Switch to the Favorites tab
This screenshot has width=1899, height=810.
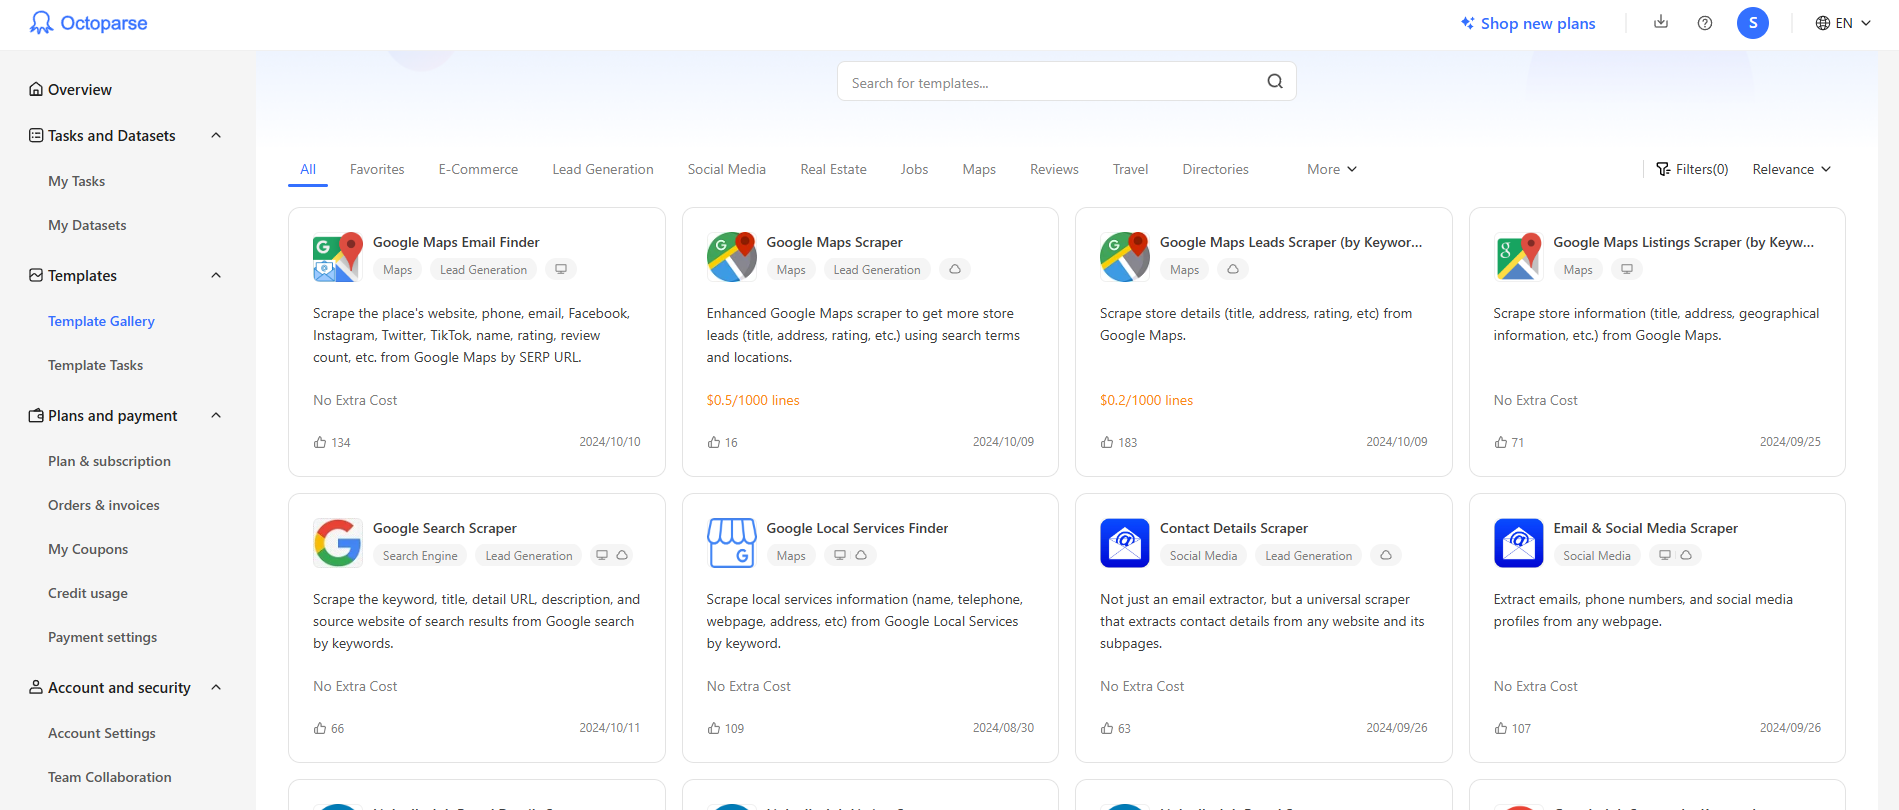coord(377,169)
